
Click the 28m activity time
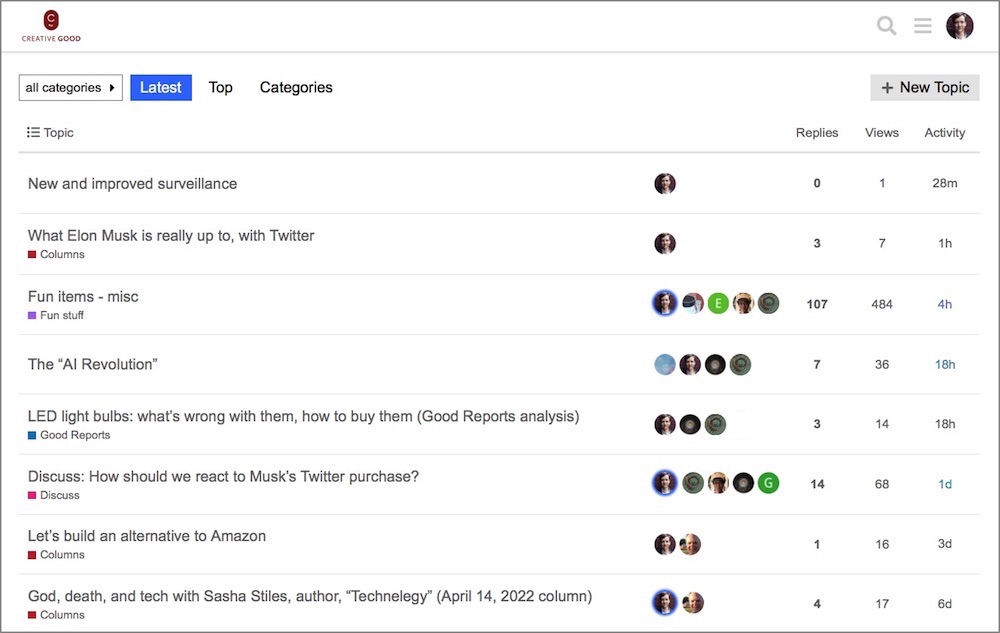(945, 183)
